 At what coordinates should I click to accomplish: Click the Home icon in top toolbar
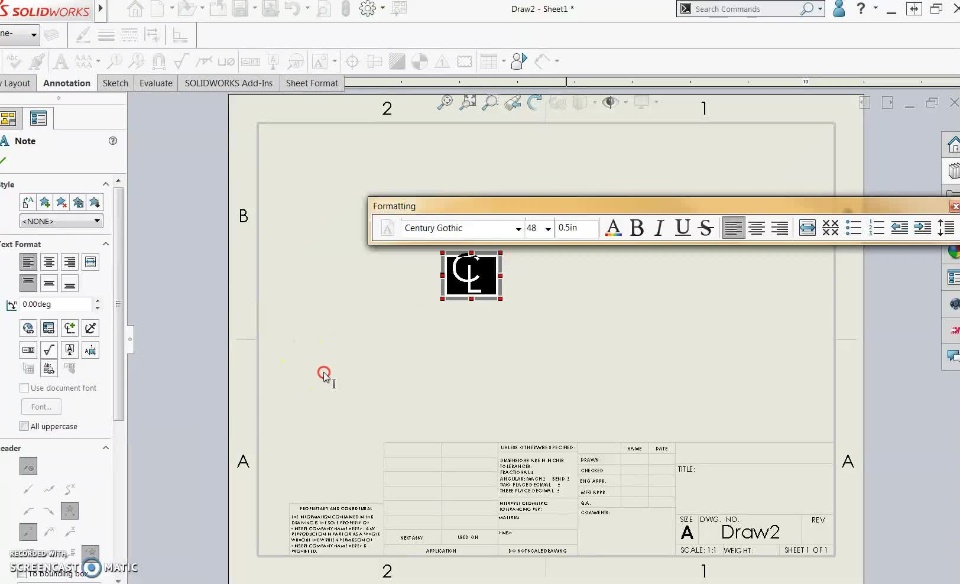point(135,9)
